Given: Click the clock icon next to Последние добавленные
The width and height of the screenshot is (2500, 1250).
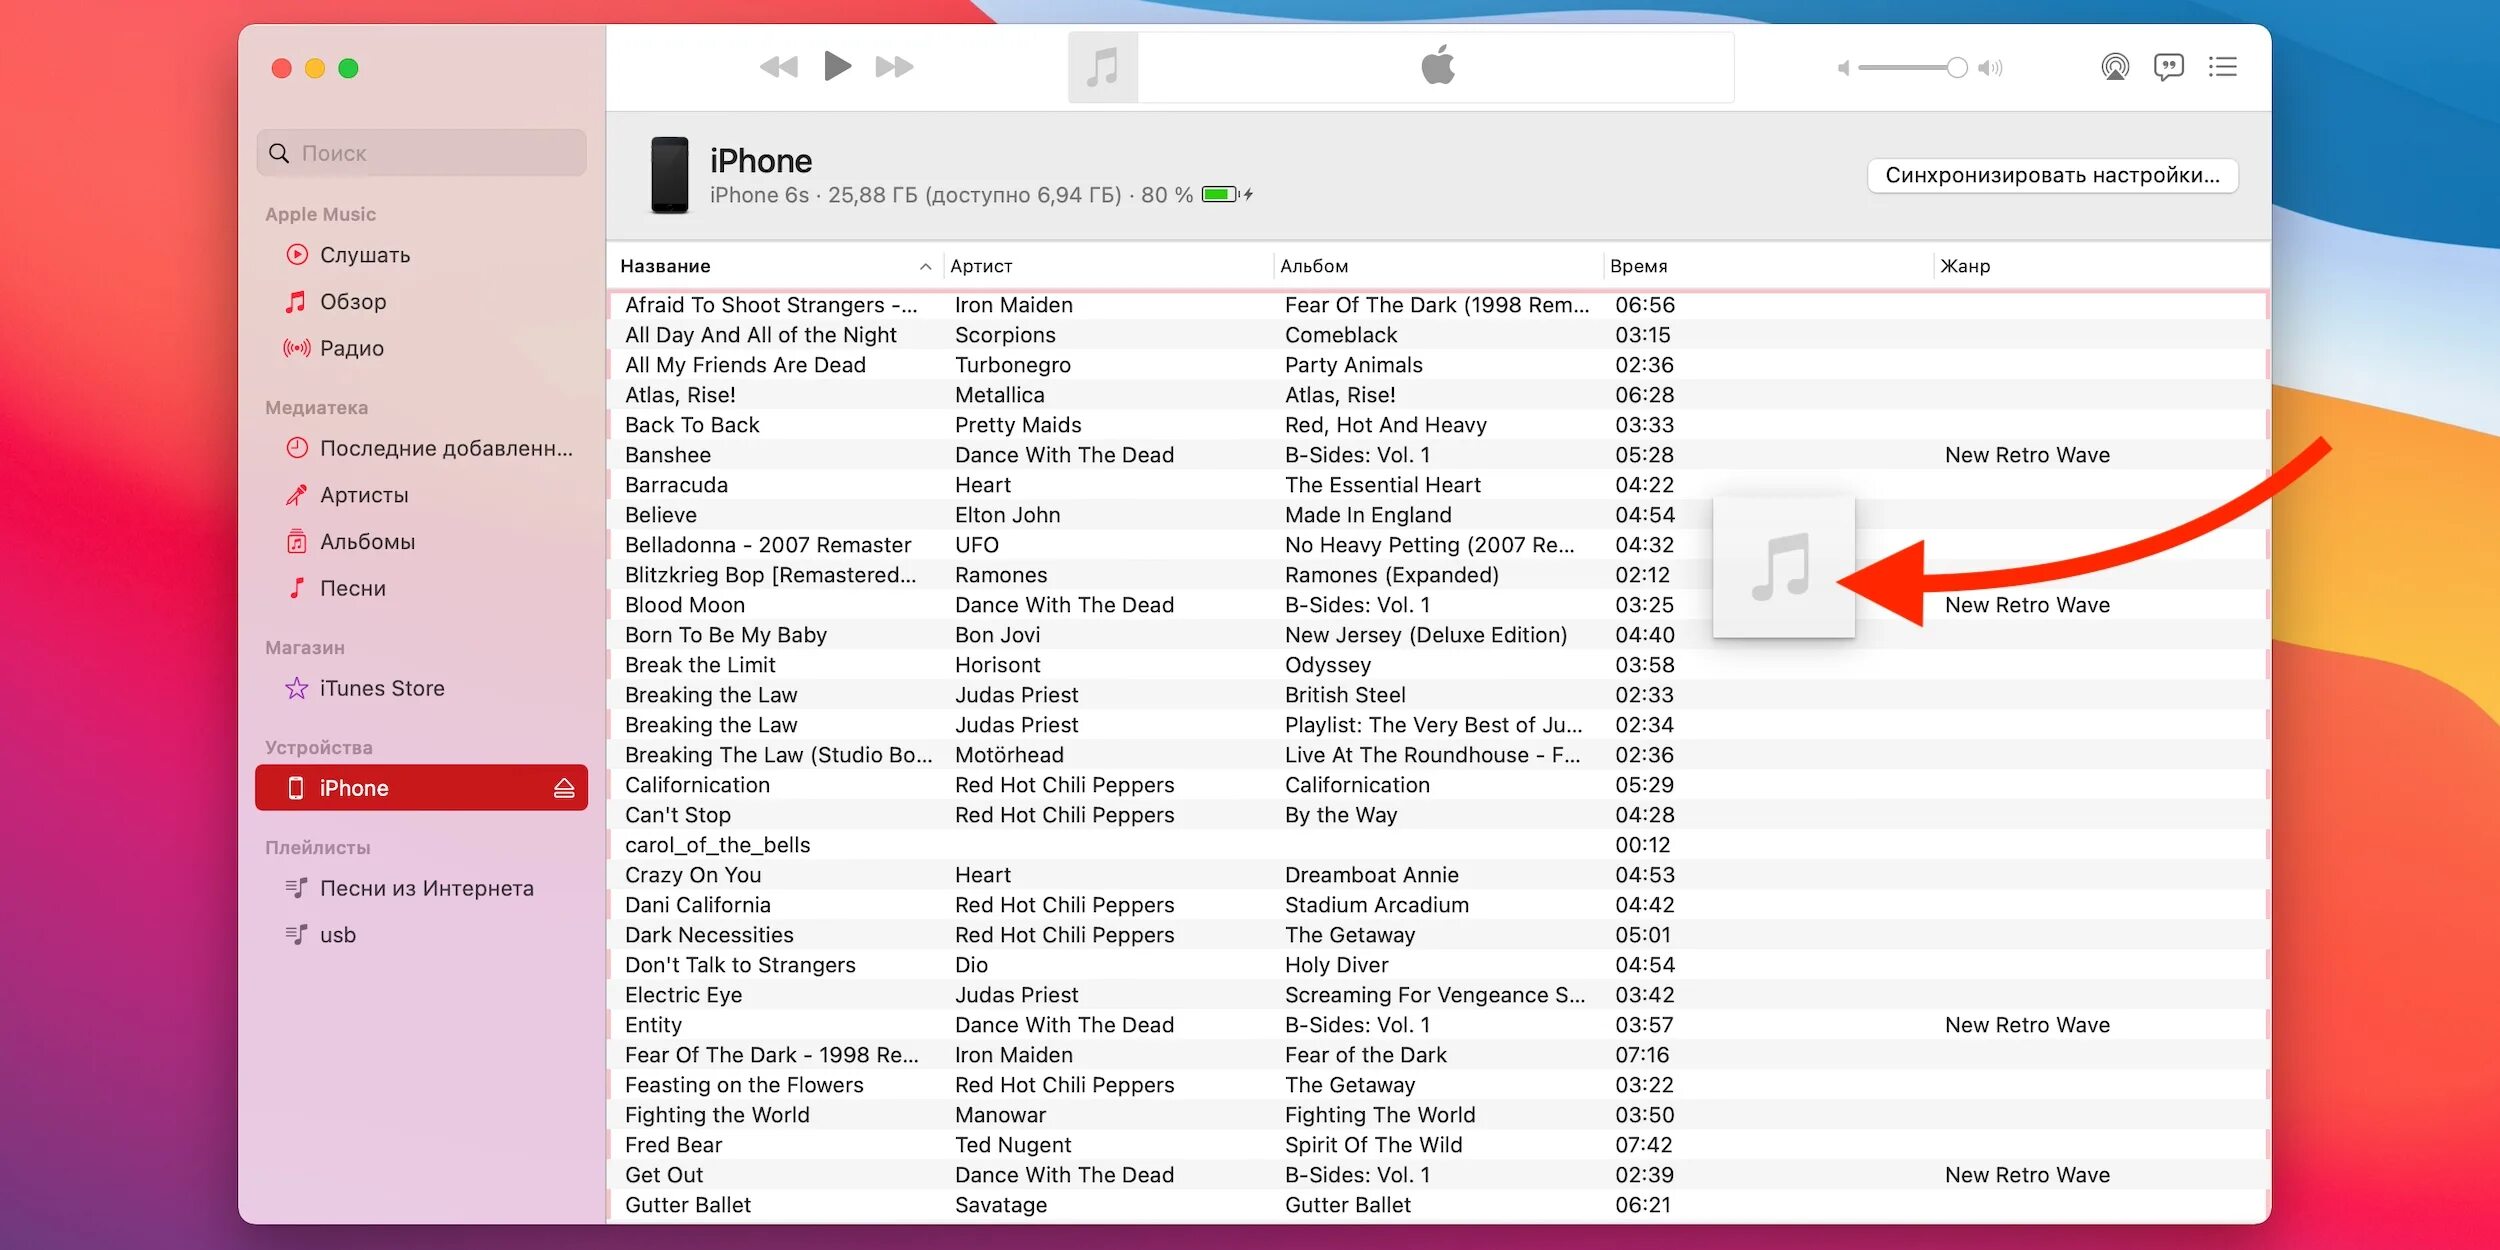Looking at the screenshot, I should (297, 448).
